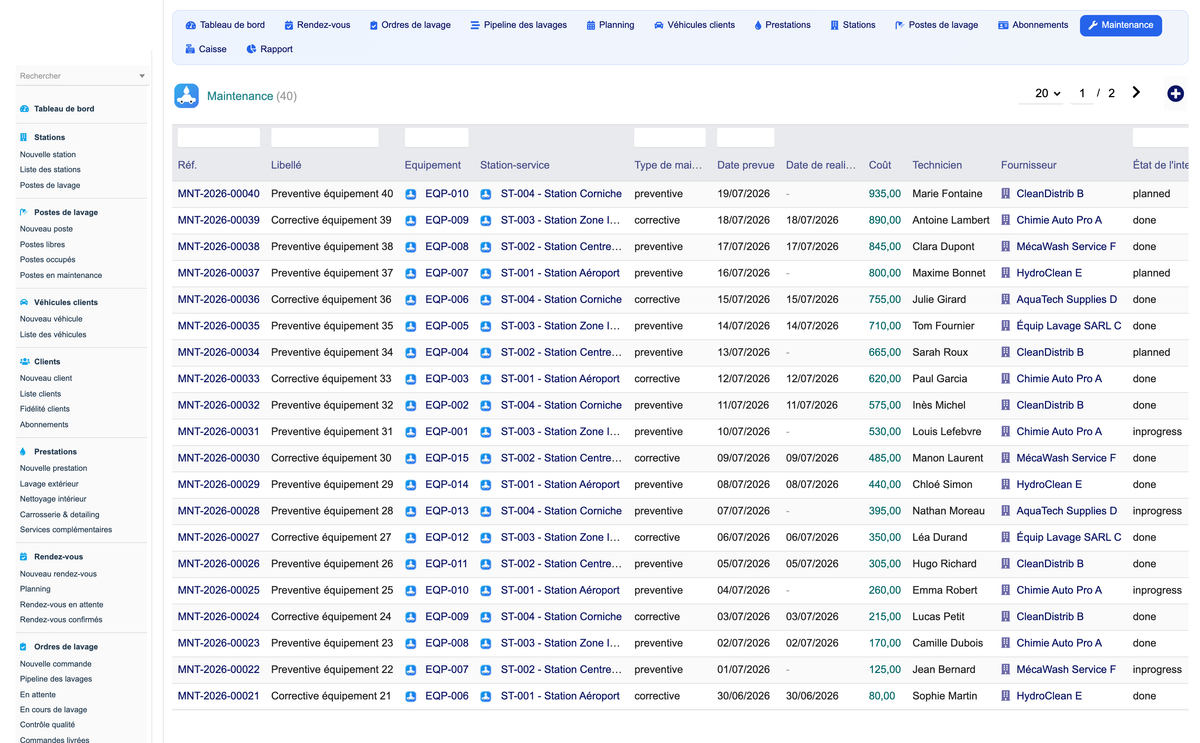Click station icon in MNT-2026-00027 row
The height and width of the screenshot is (743, 1200).
coord(486,538)
